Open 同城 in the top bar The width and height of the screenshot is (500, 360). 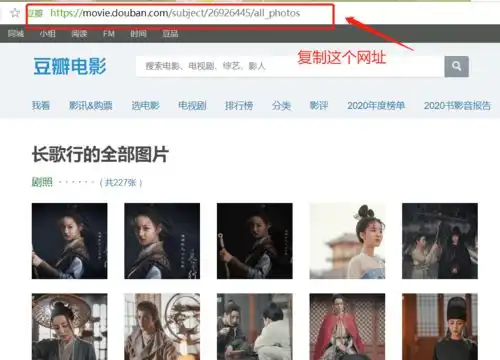click(x=16, y=34)
